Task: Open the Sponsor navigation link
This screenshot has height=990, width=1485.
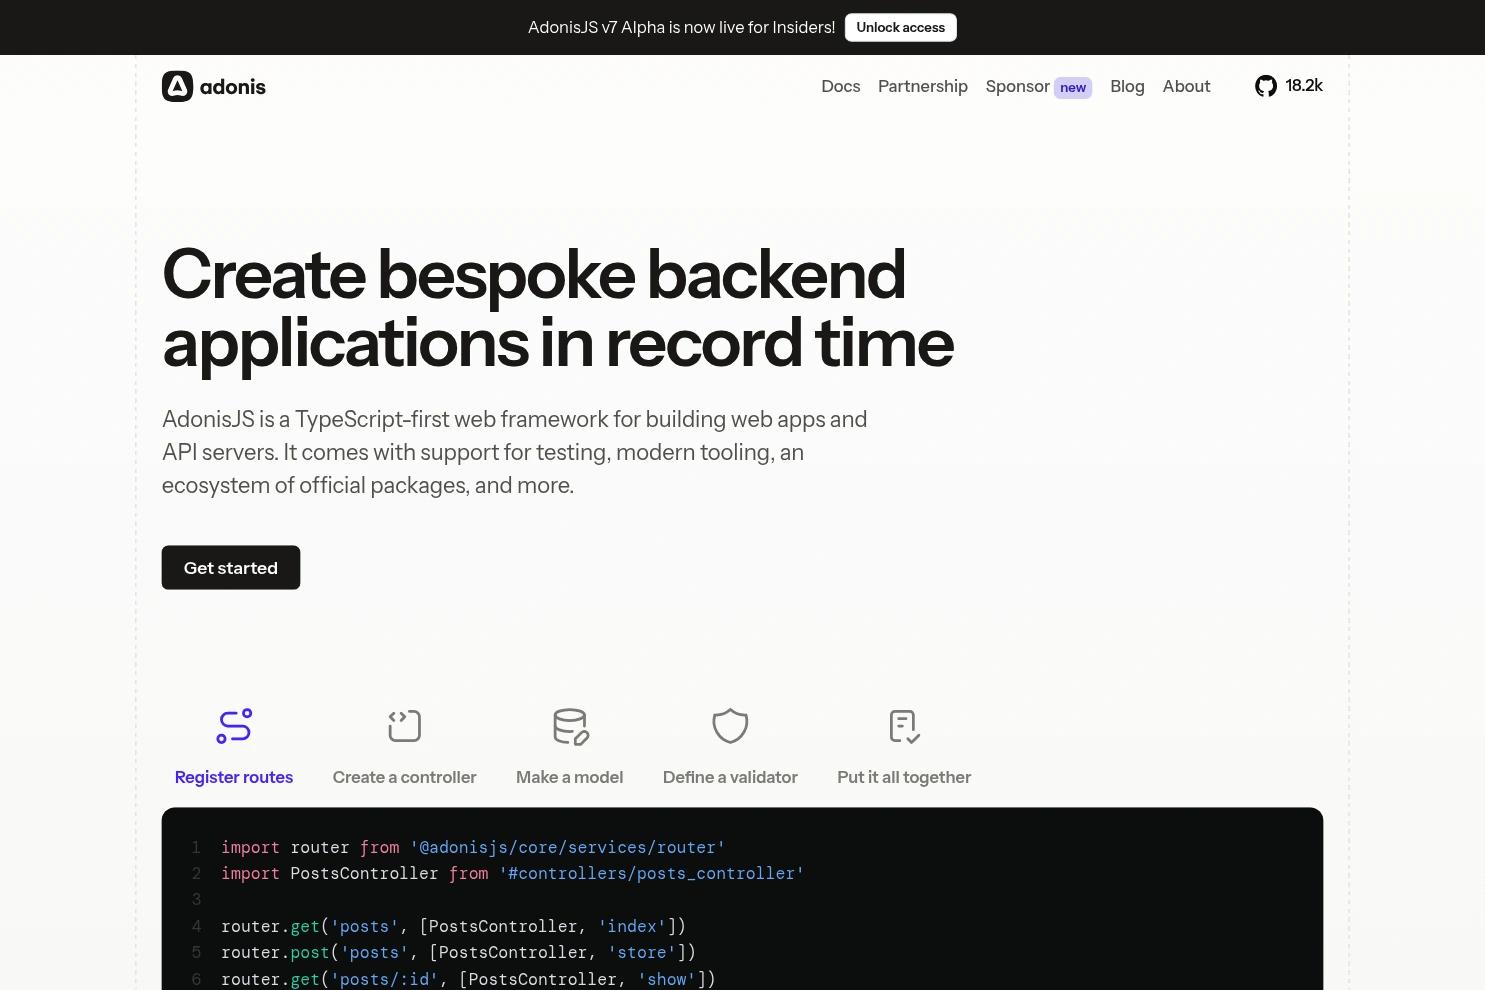Action: [x=1017, y=86]
